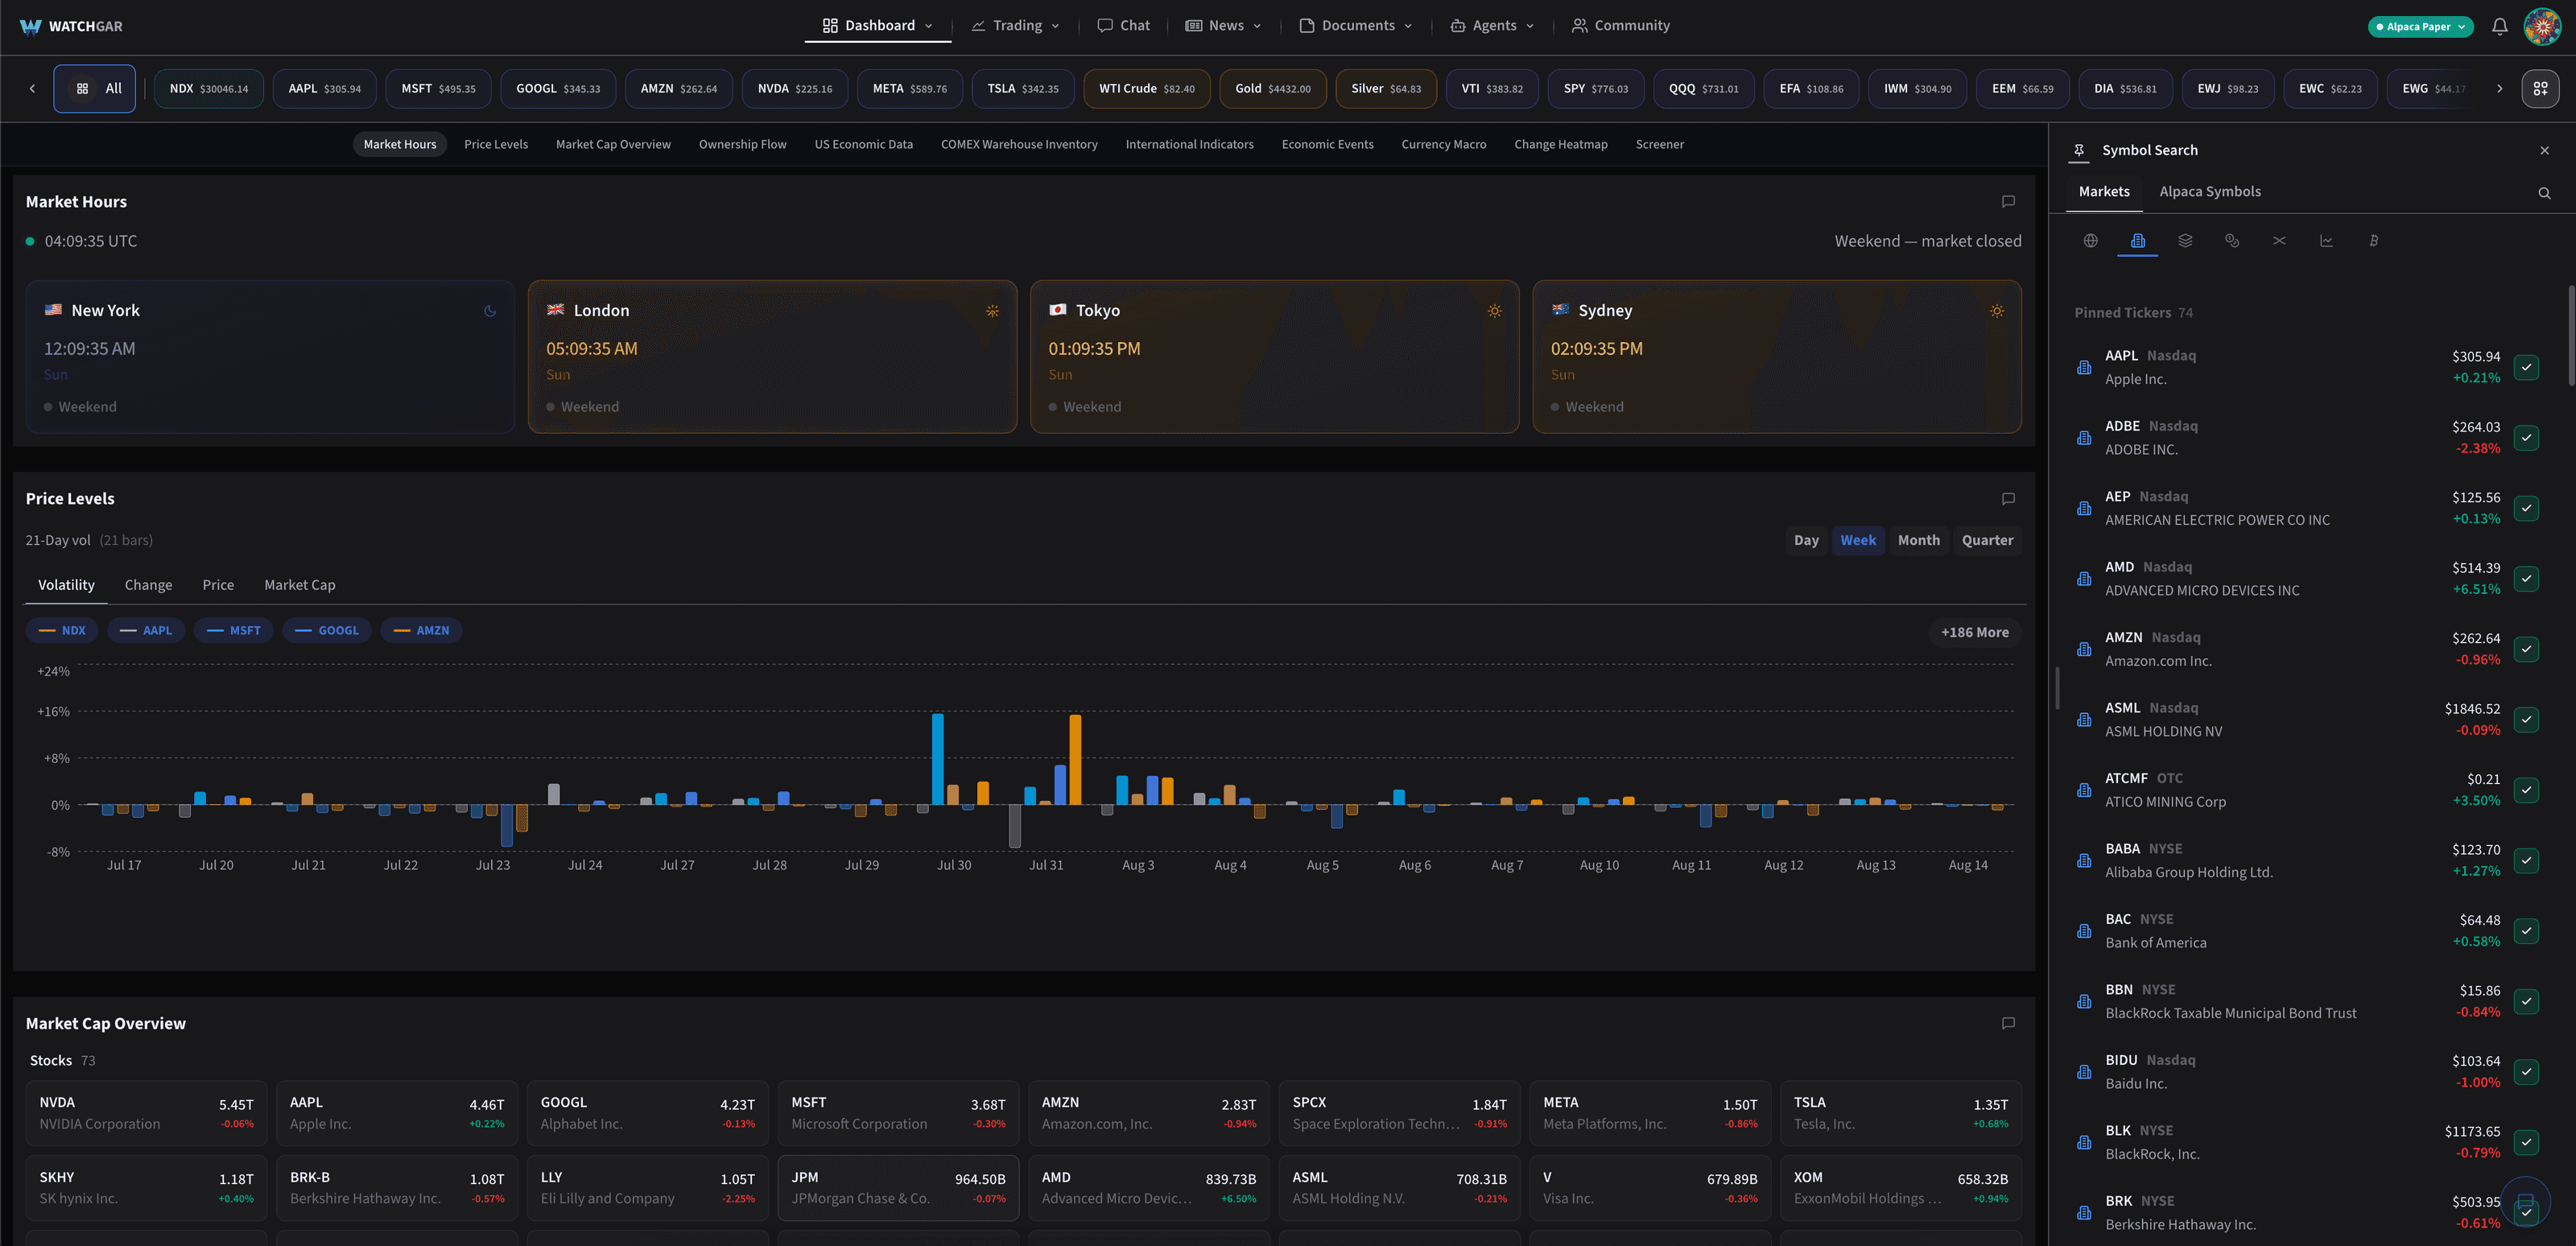Click the moon icon on New York card
The height and width of the screenshot is (1246, 2576).
pyautogui.click(x=490, y=311)
